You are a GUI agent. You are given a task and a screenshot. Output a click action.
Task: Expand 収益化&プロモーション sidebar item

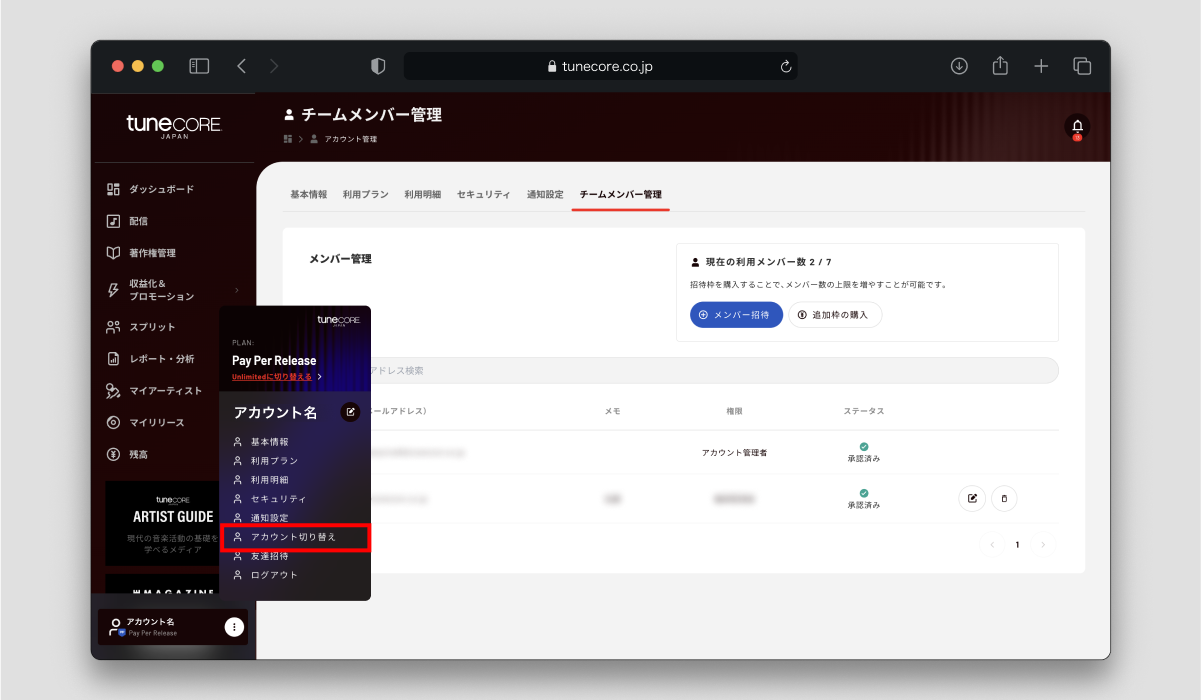pos(173,290)
